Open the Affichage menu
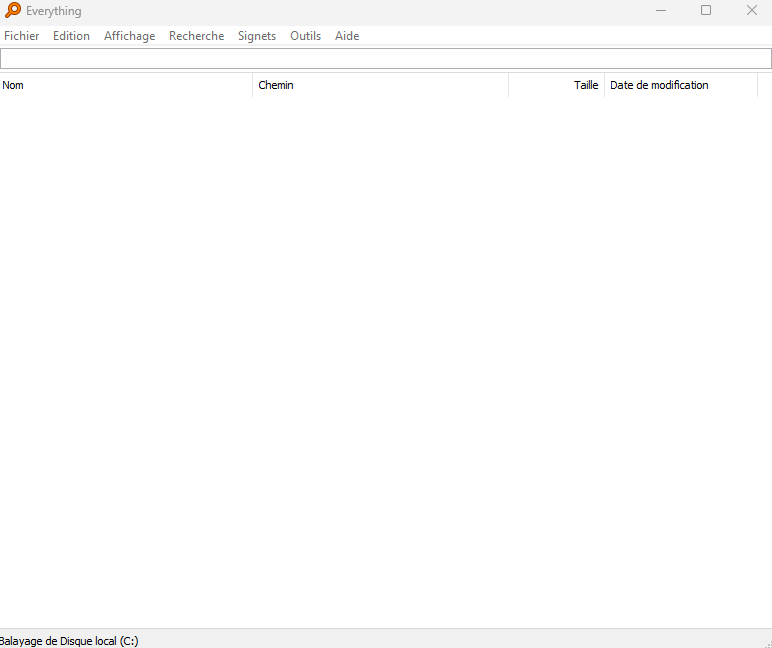This screenshot has width=772, height=648. (129, 36)
